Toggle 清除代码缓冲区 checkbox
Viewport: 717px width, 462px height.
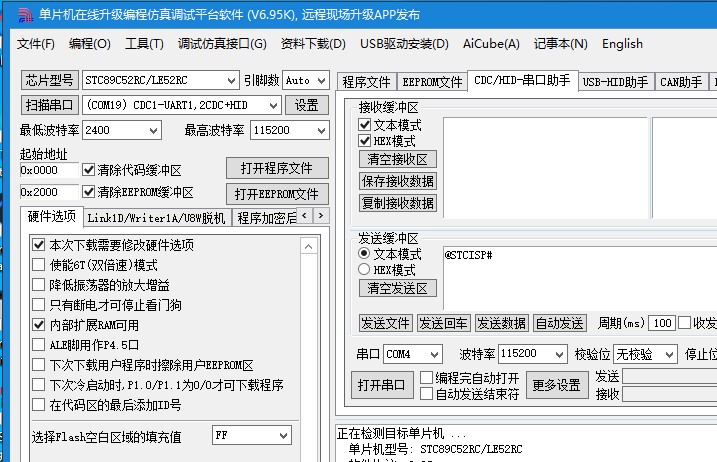coord(88,170)
